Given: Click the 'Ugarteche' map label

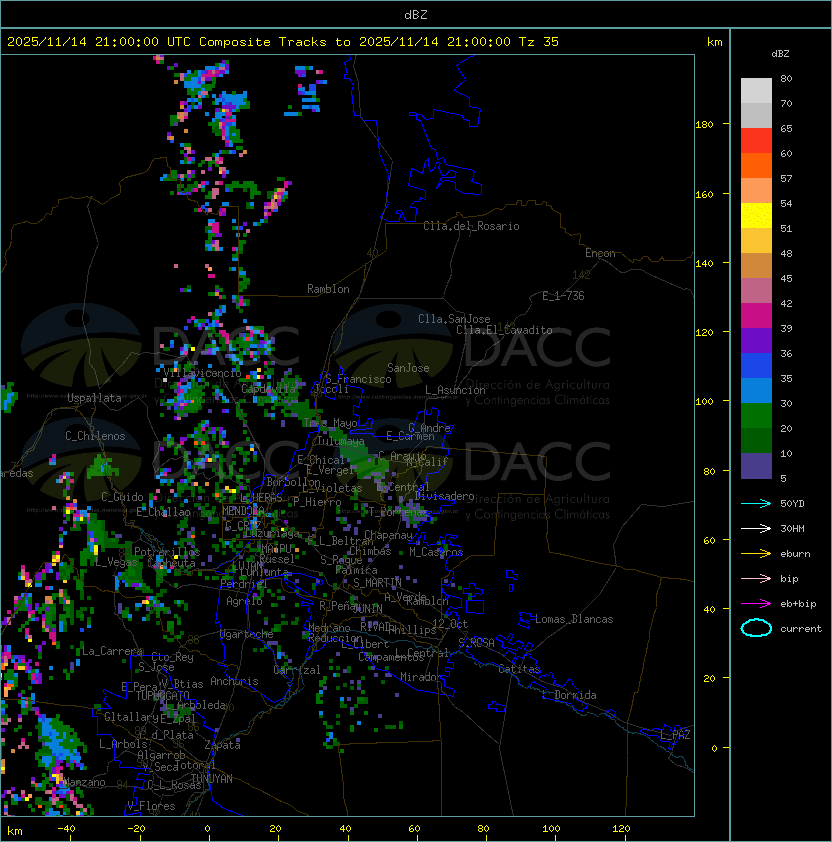Looking at the screenshot, I should point(247,634).
